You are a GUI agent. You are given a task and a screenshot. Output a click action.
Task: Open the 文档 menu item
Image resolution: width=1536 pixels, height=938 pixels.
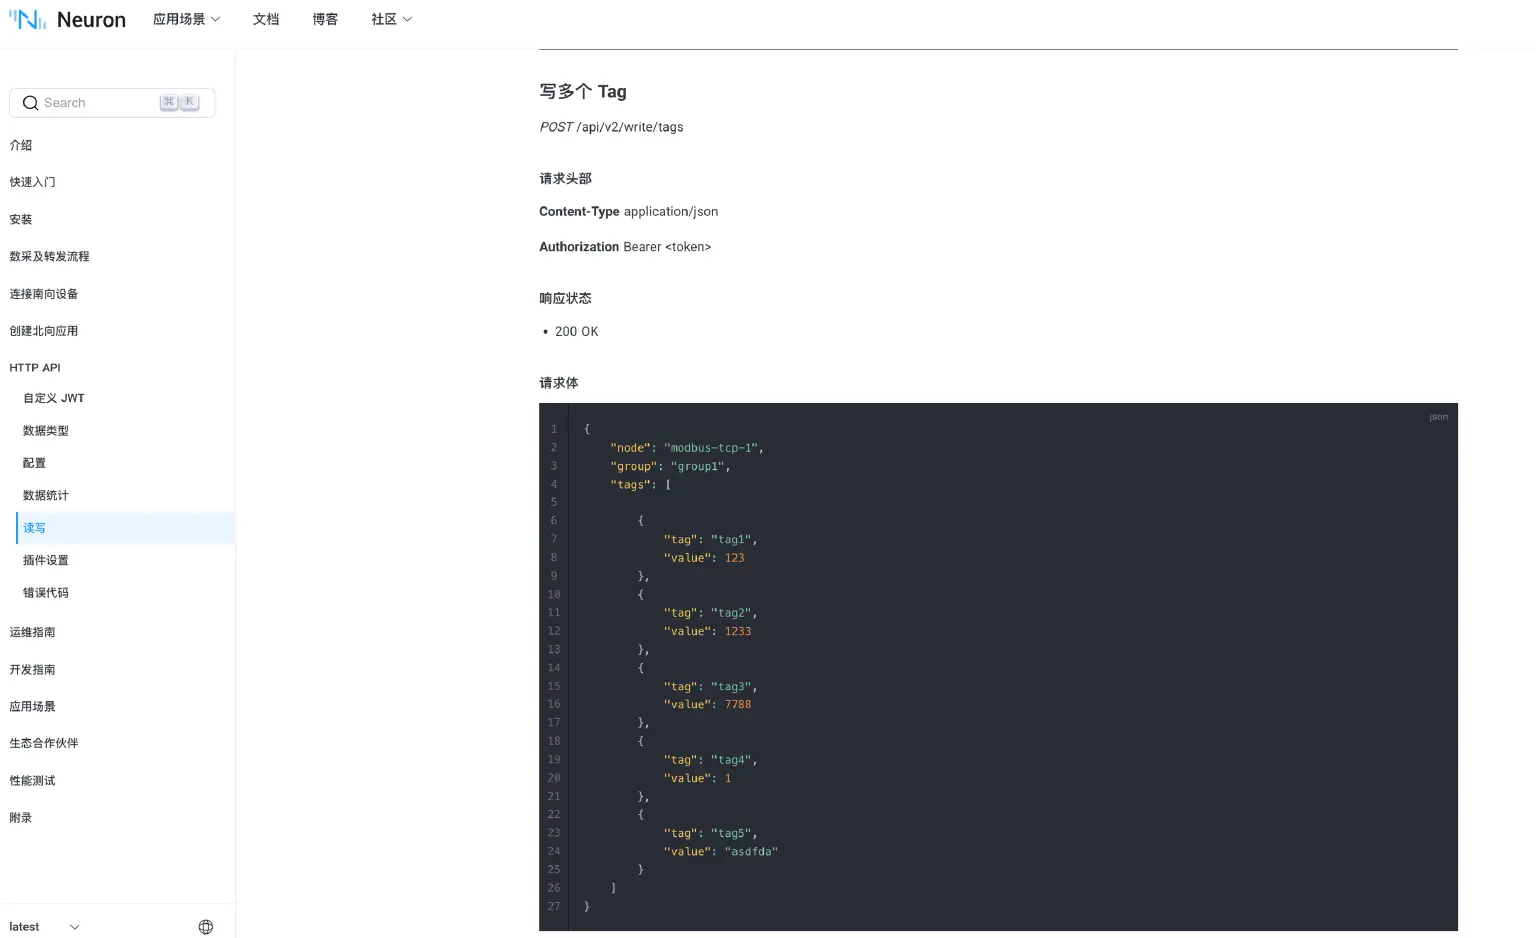point(265,19)
